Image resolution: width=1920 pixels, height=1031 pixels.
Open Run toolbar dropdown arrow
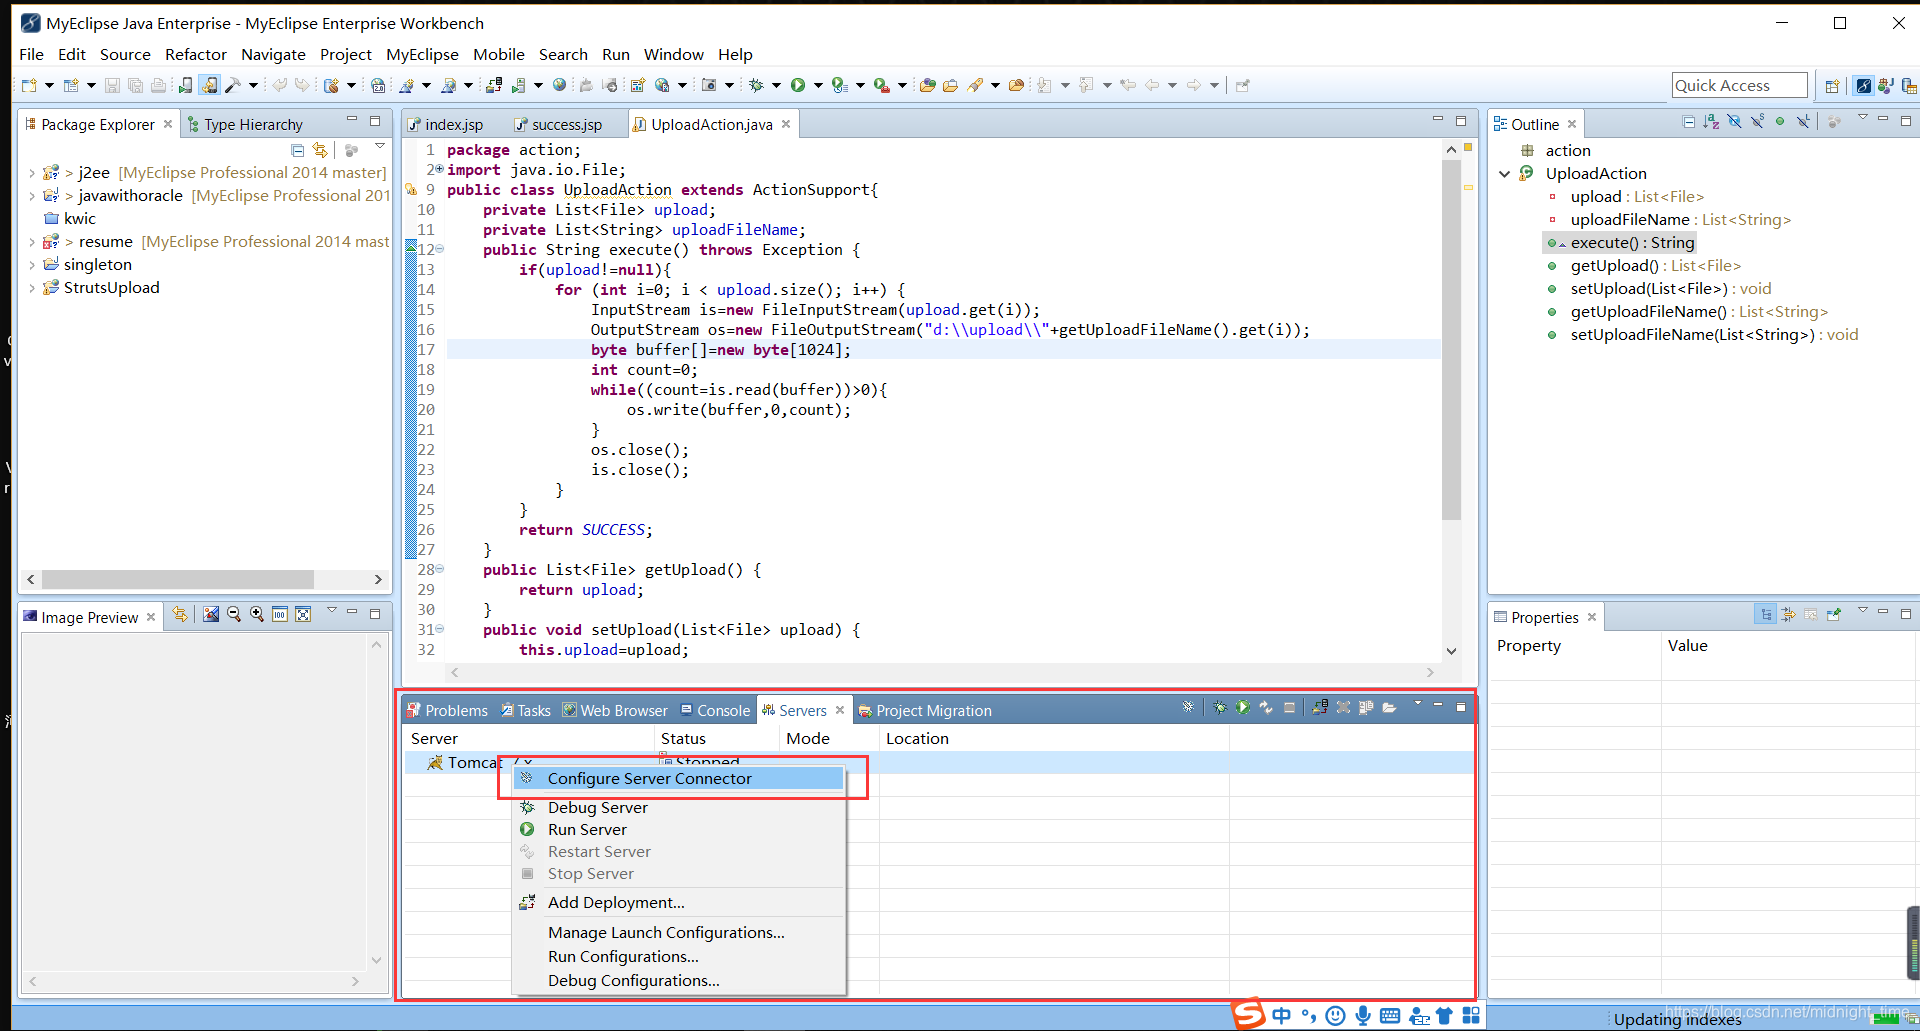click(818, 86)
